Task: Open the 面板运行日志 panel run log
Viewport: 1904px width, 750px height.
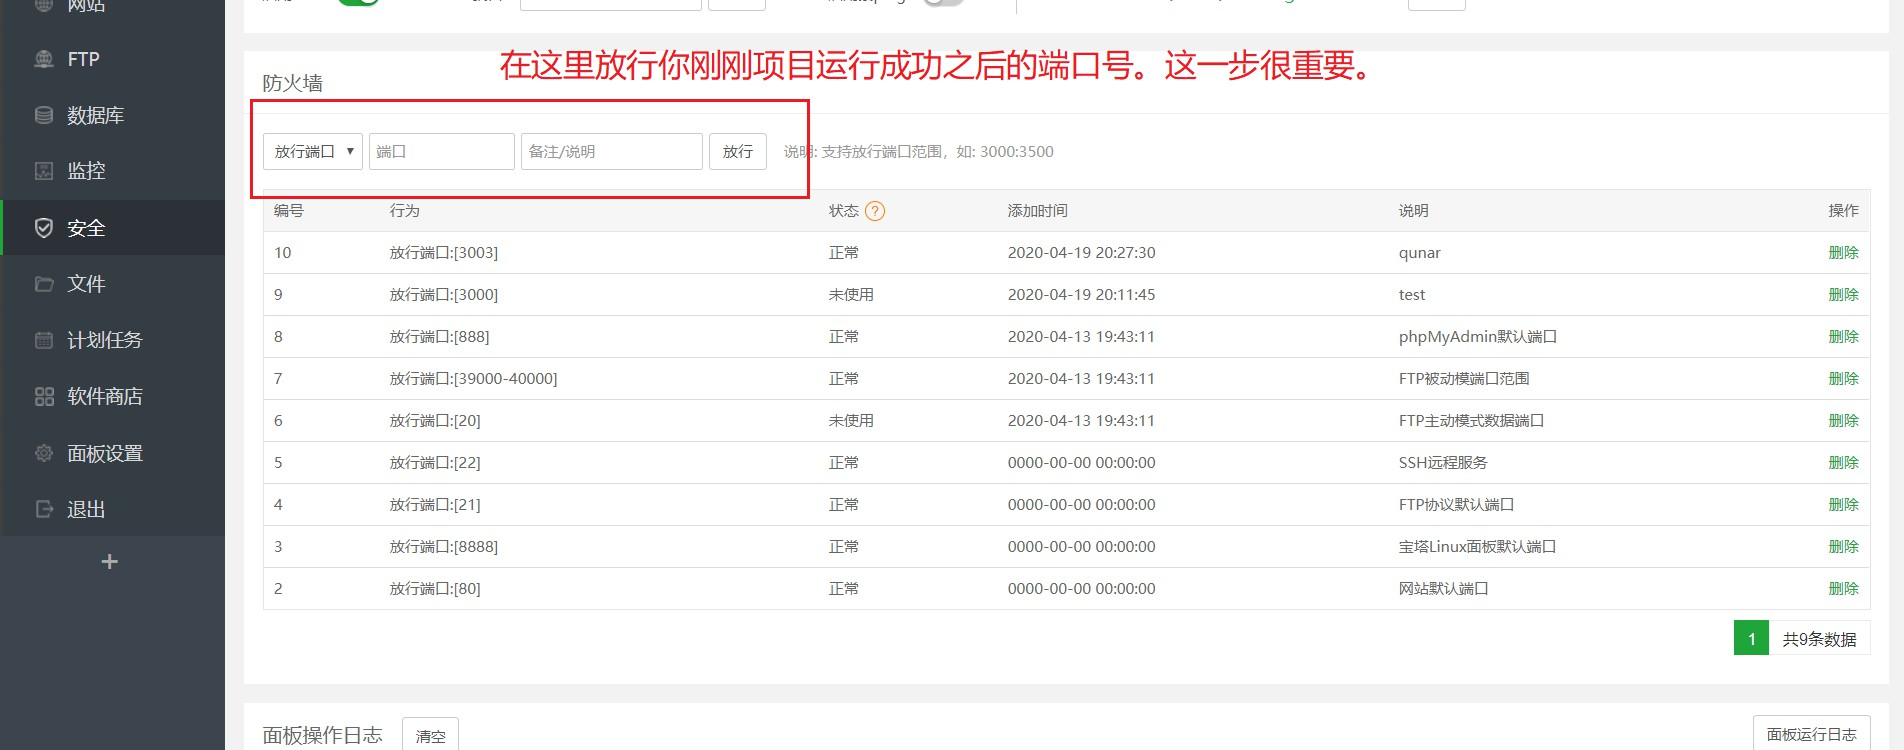Action: point(1811,733)
